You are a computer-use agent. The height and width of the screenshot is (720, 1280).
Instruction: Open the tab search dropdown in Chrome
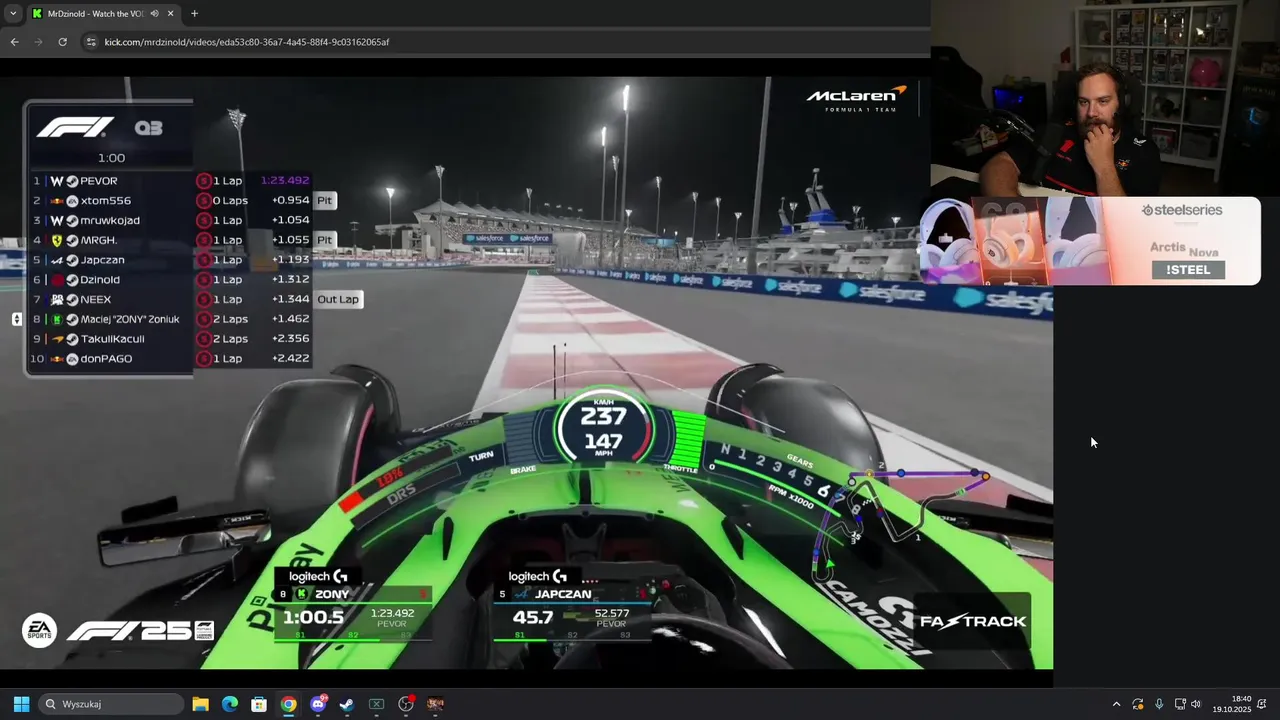tap(13, 13)
